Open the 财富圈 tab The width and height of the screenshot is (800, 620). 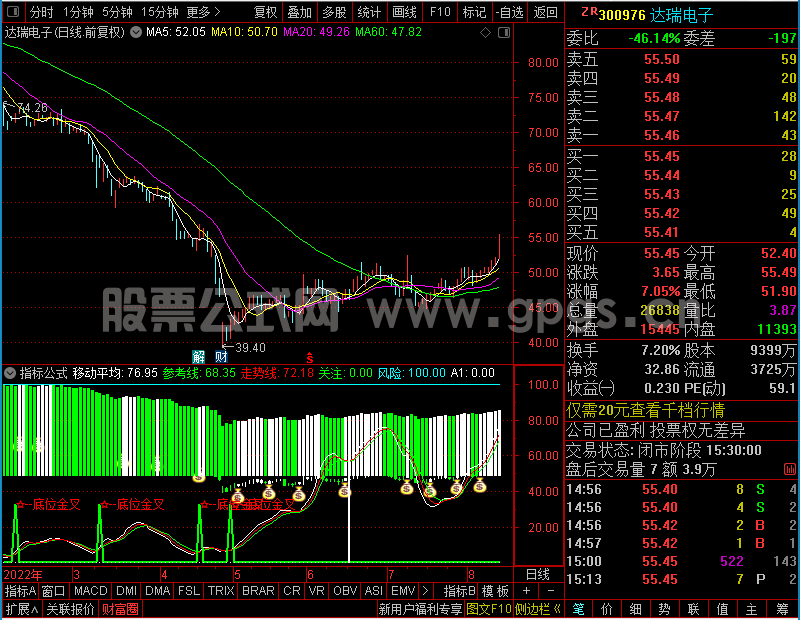(120, 609)
